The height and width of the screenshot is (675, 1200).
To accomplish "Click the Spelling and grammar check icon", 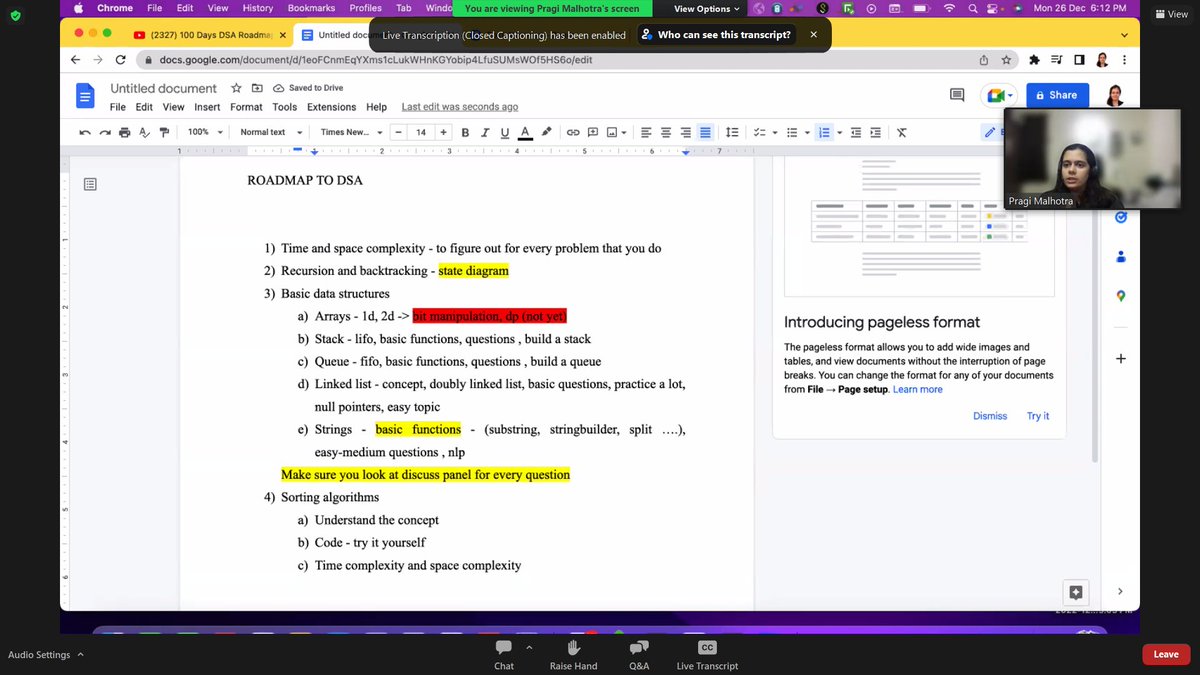I will pyautogui.click(x=145, y=132).
